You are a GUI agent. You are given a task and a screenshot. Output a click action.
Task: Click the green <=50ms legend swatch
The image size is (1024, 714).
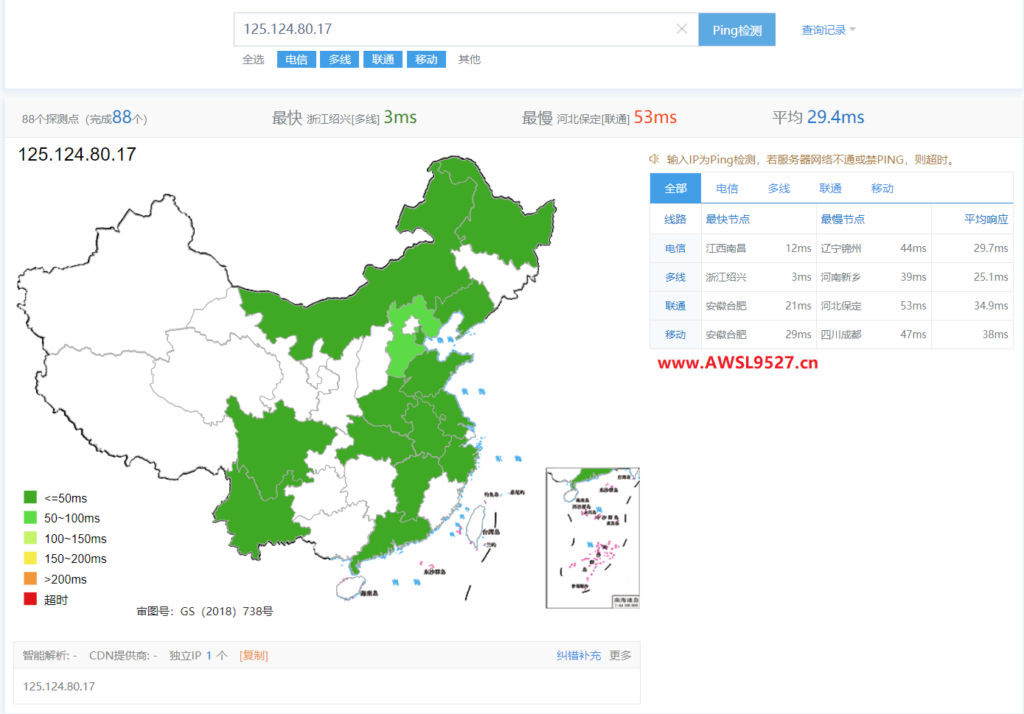pos(30,497)
